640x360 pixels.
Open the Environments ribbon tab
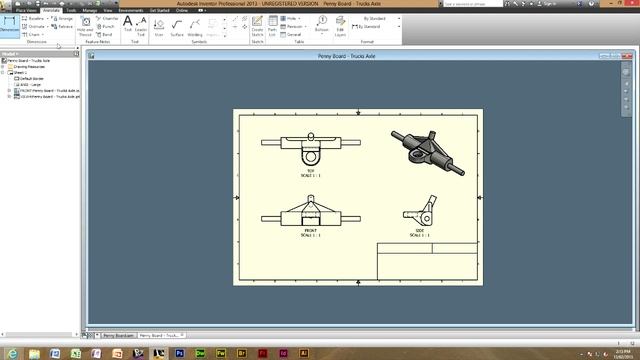[131, 10]
